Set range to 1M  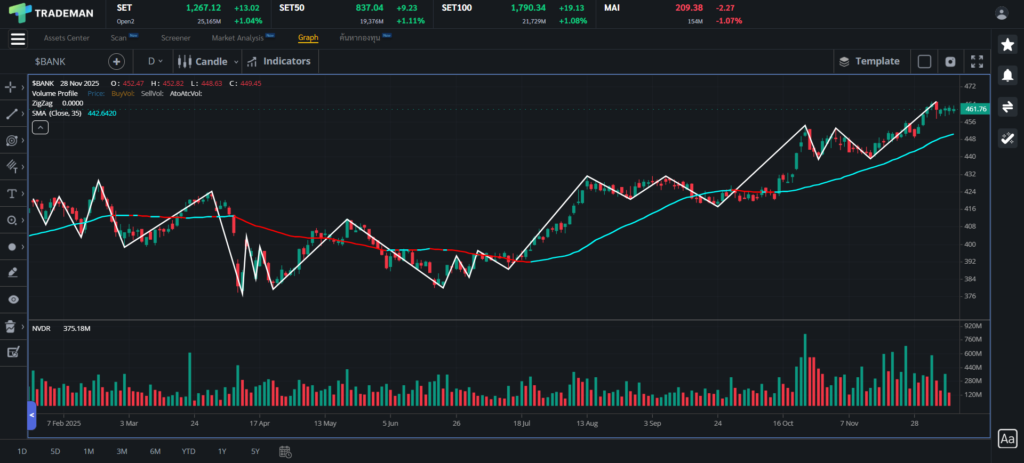(89, 451)
